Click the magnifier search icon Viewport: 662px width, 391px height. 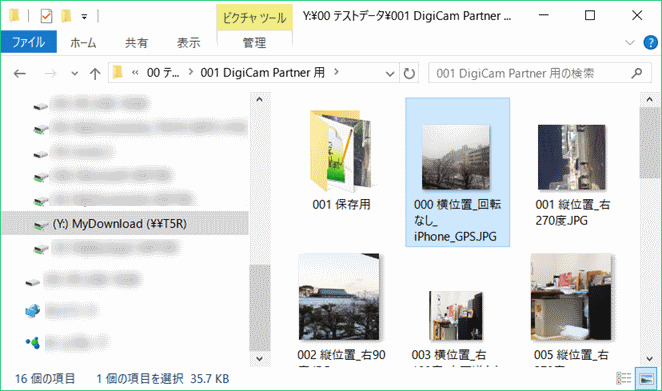pyautogui.click(x=637, y=73)
